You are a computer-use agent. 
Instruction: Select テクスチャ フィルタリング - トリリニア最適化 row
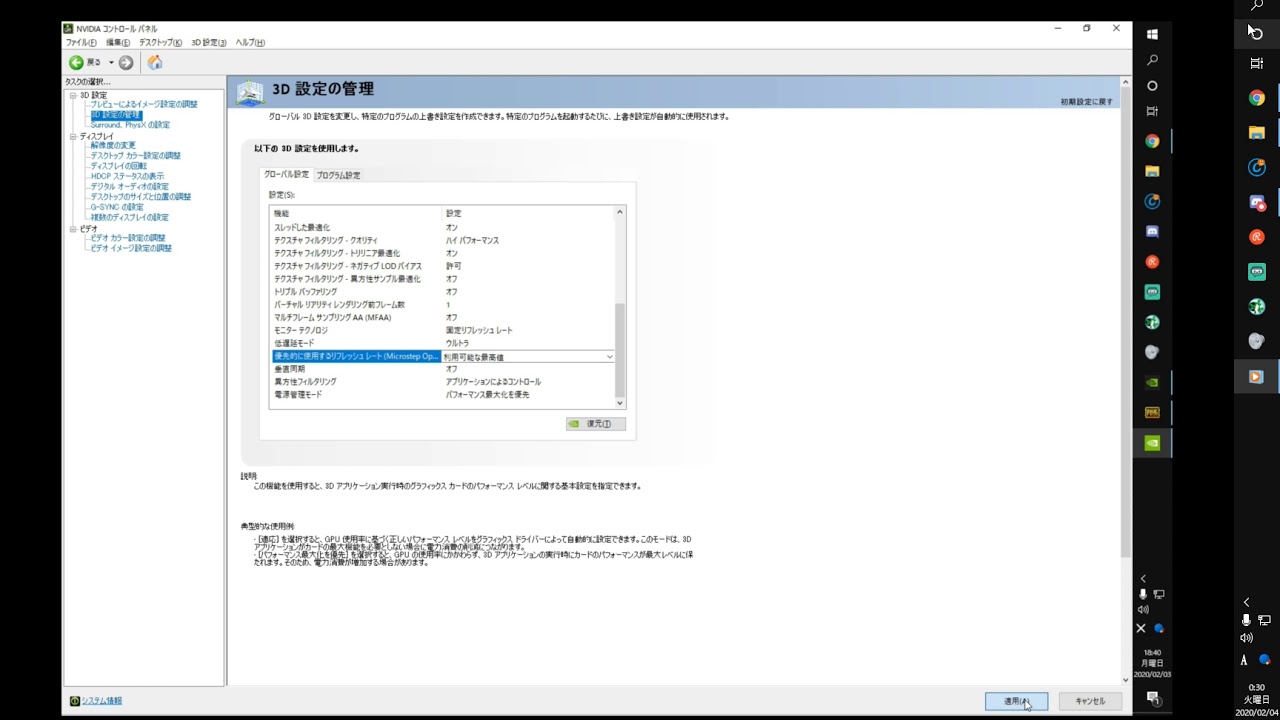click(x=442, y=254)
